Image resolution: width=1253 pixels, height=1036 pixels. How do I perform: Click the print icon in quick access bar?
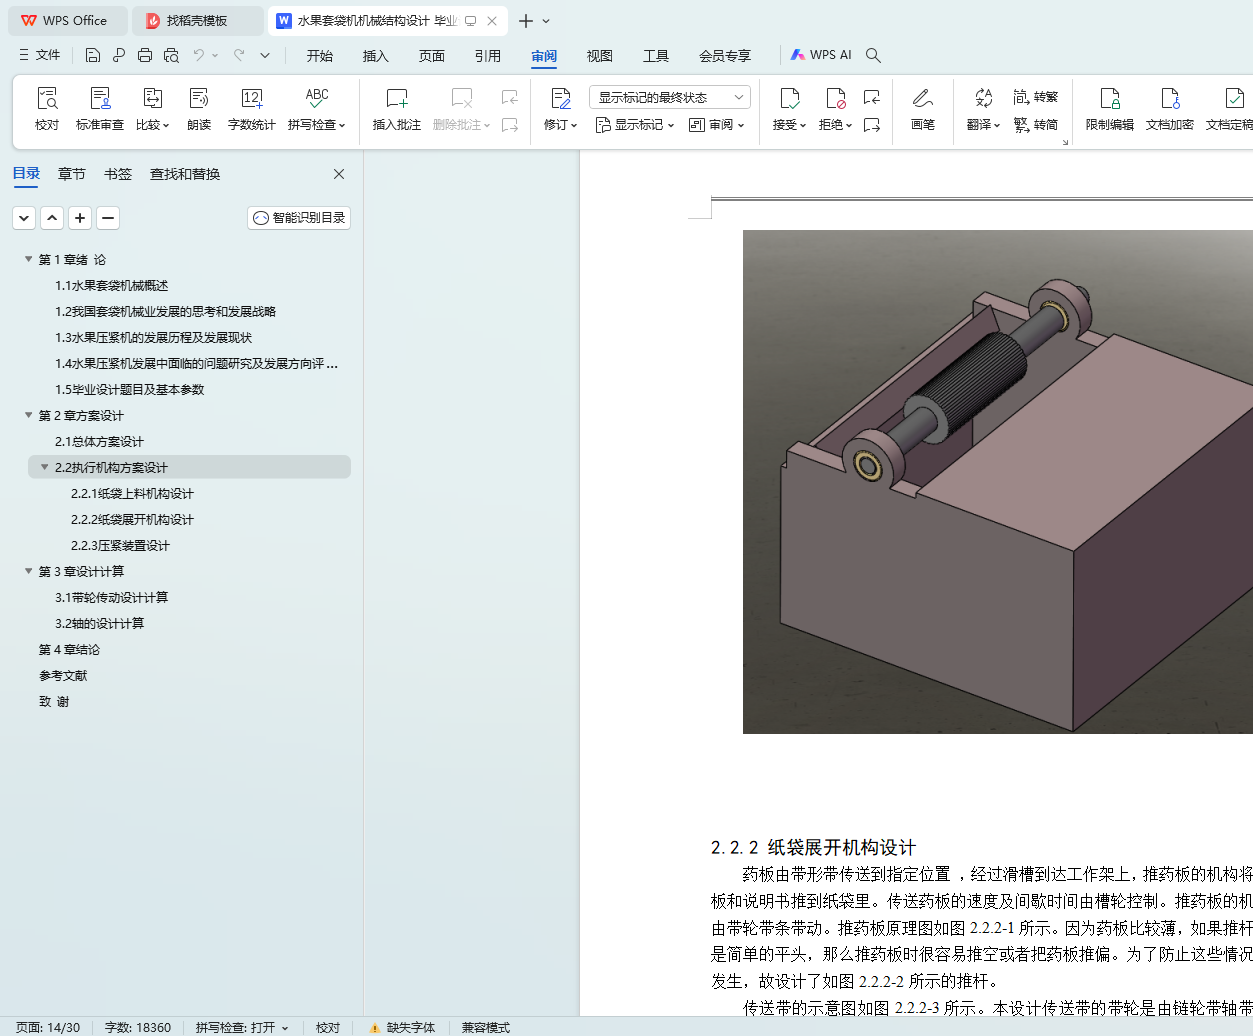click(x=145, y=55)
